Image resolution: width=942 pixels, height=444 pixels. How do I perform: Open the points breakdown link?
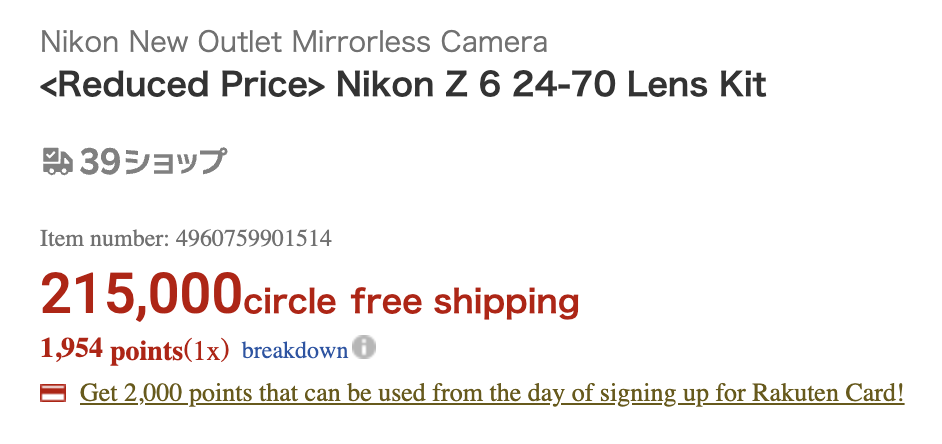[294, 351]
